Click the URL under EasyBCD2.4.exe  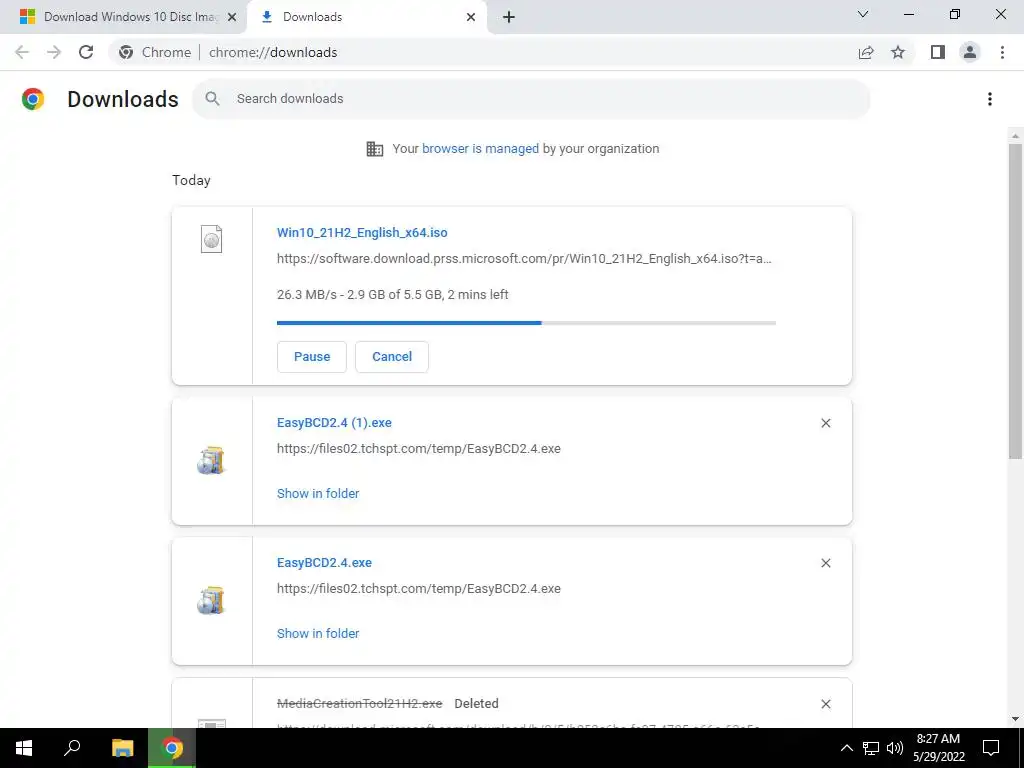click(x=419, y=588)
